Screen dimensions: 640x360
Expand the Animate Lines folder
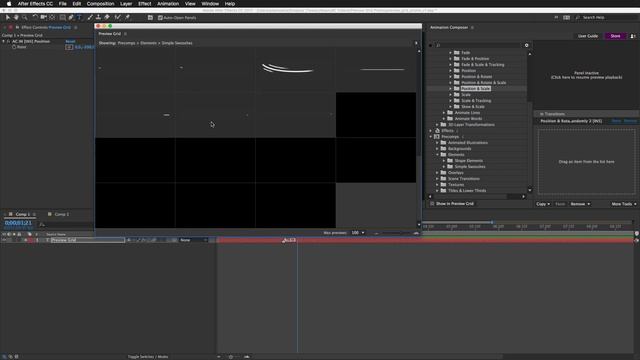(x=444, y=113)
